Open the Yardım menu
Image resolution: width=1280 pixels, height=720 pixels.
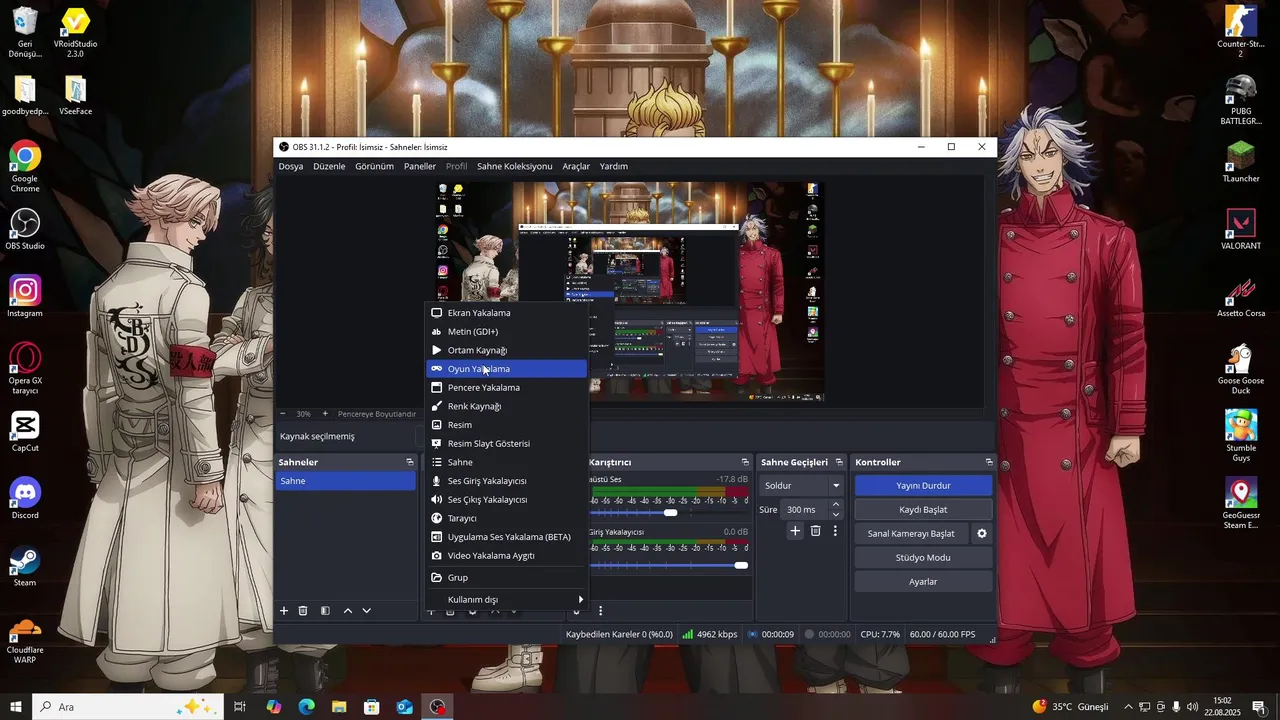614,166
